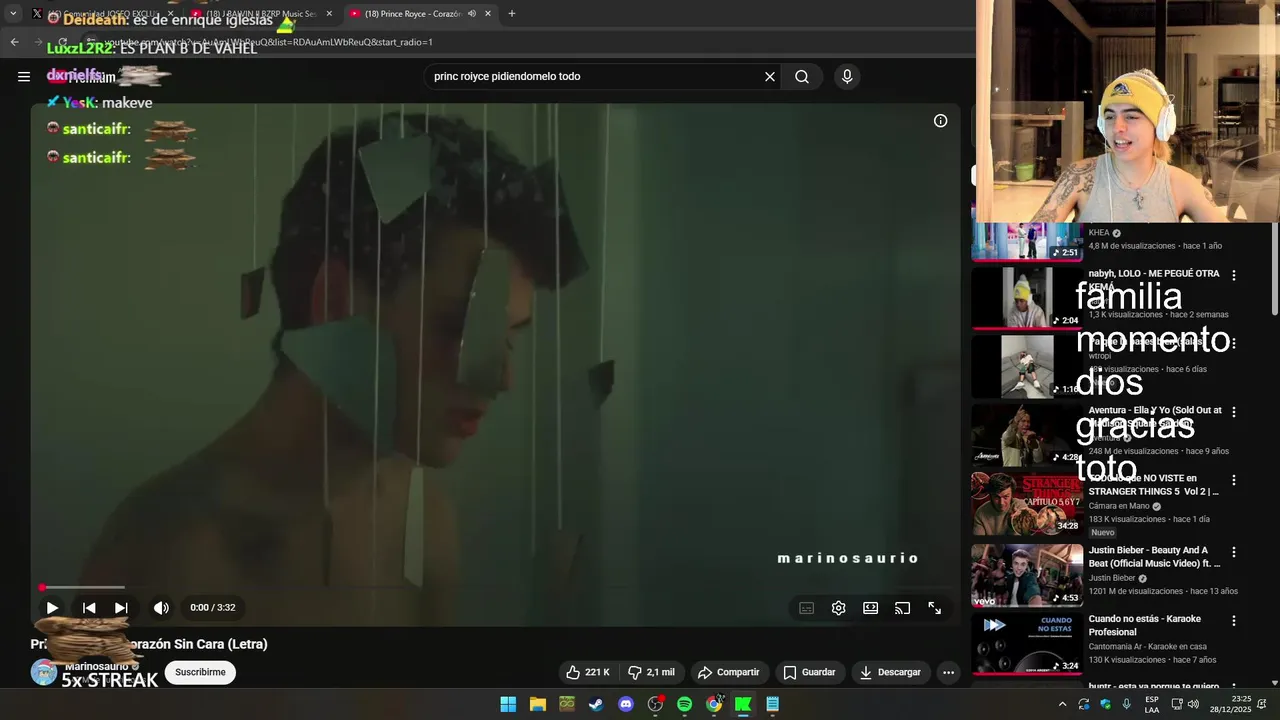Skip to the previous video

(89, 607)
